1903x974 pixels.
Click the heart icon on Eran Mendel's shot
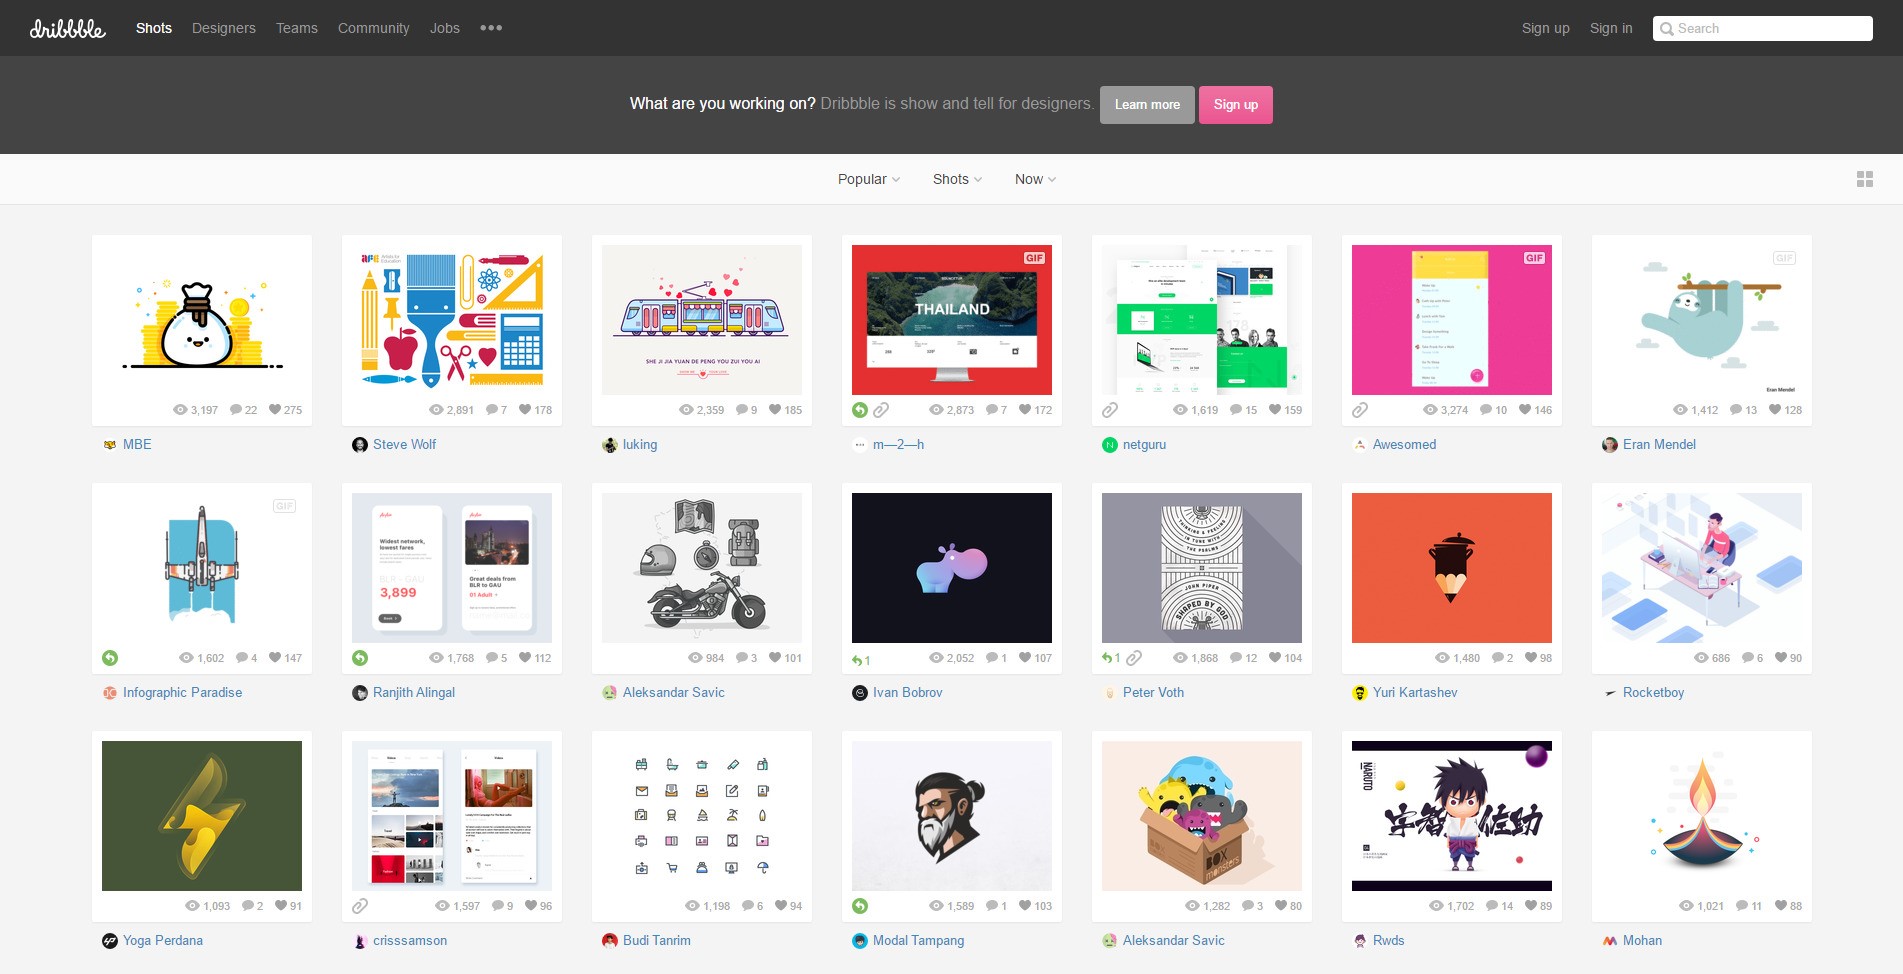(x=1775, y=409)
